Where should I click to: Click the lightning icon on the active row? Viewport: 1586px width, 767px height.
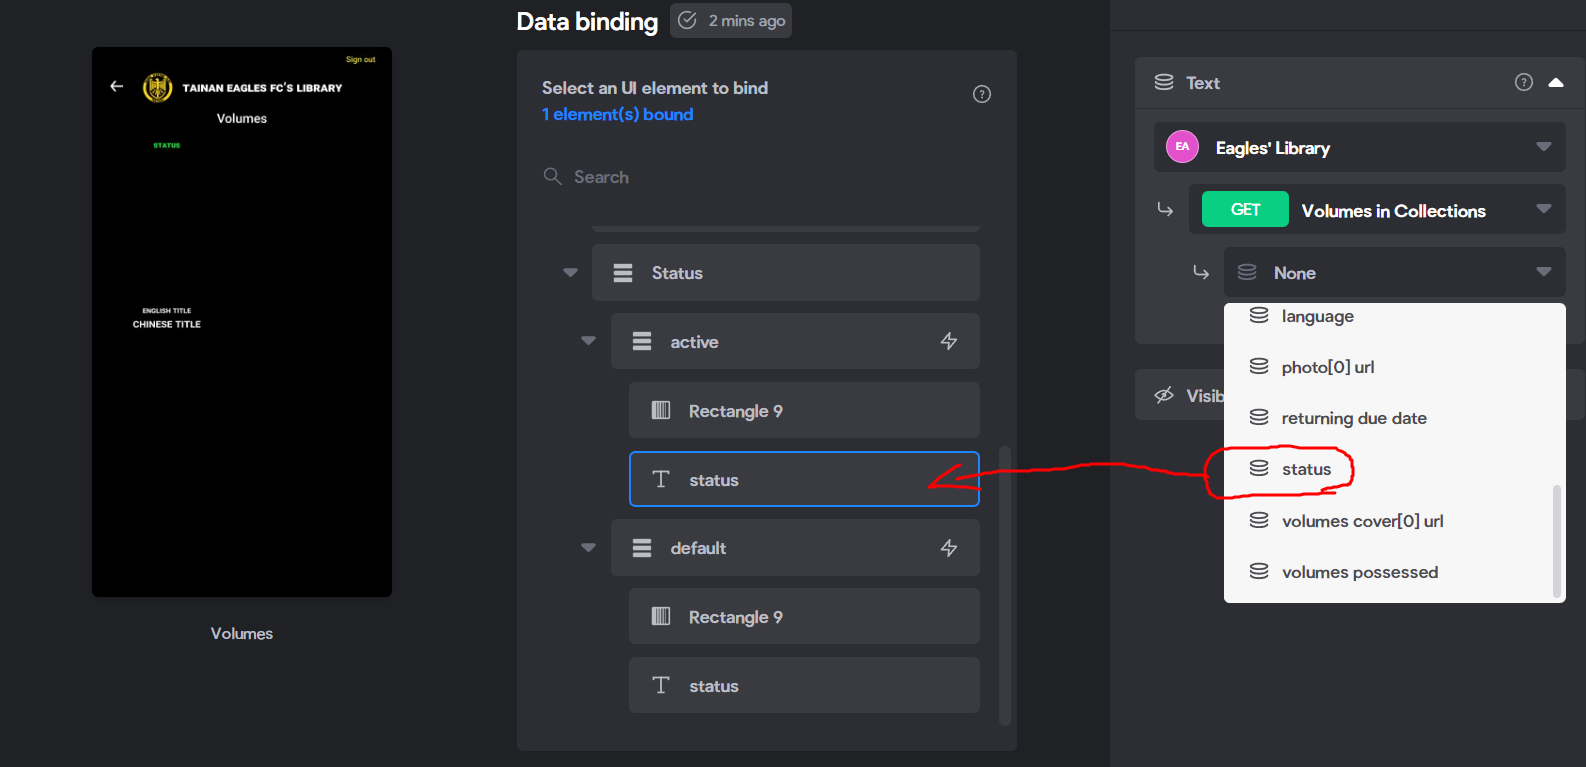tap(949, 341)
